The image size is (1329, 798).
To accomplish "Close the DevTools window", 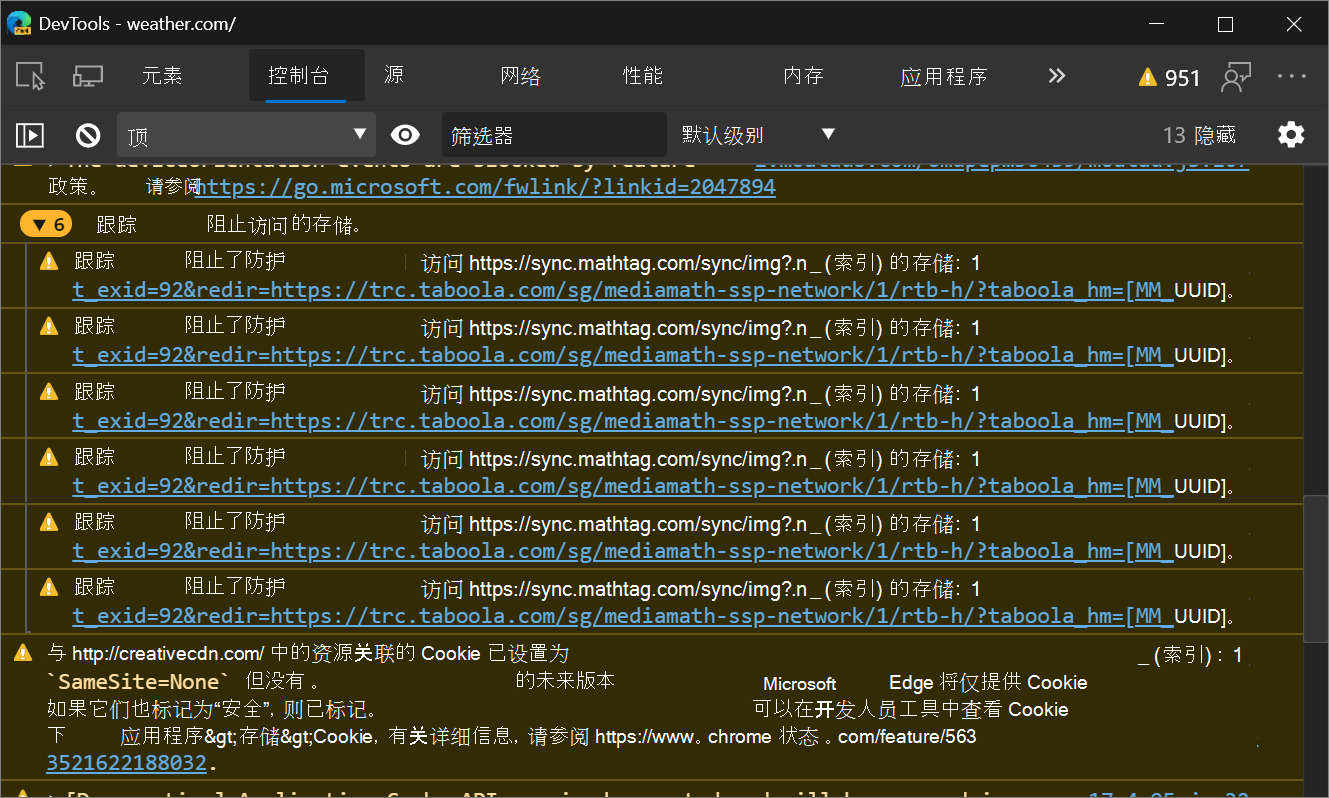I will point(1293,25).
